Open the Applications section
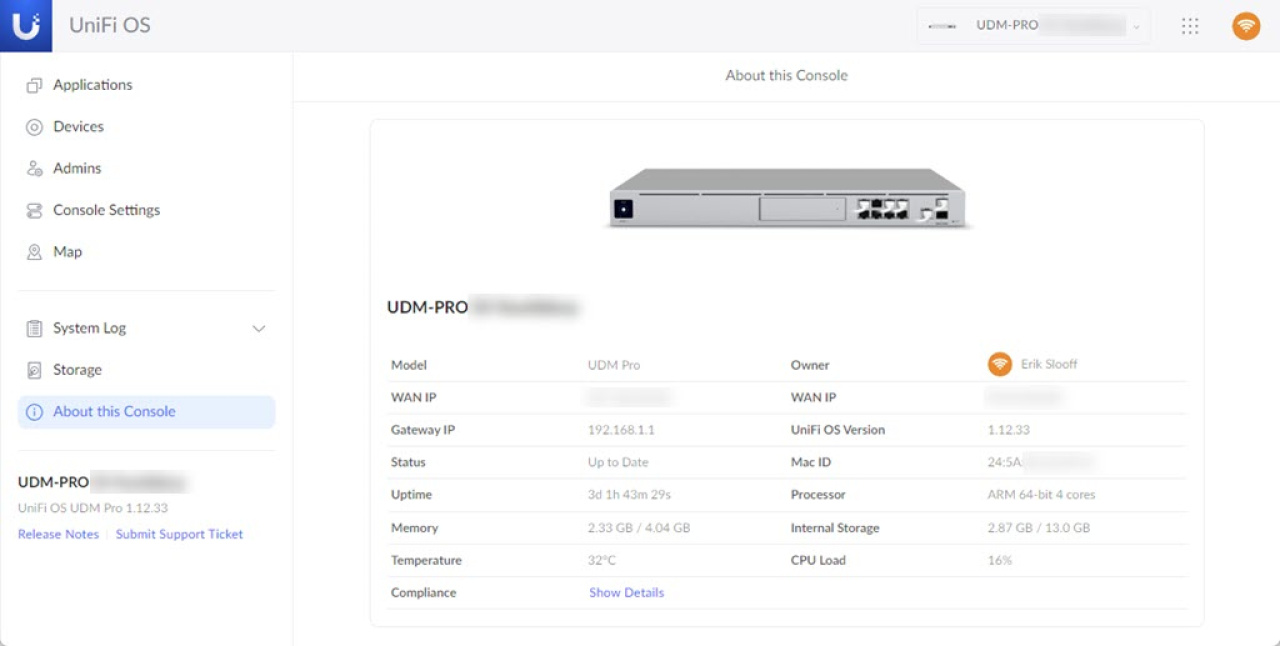 (92, 84)
